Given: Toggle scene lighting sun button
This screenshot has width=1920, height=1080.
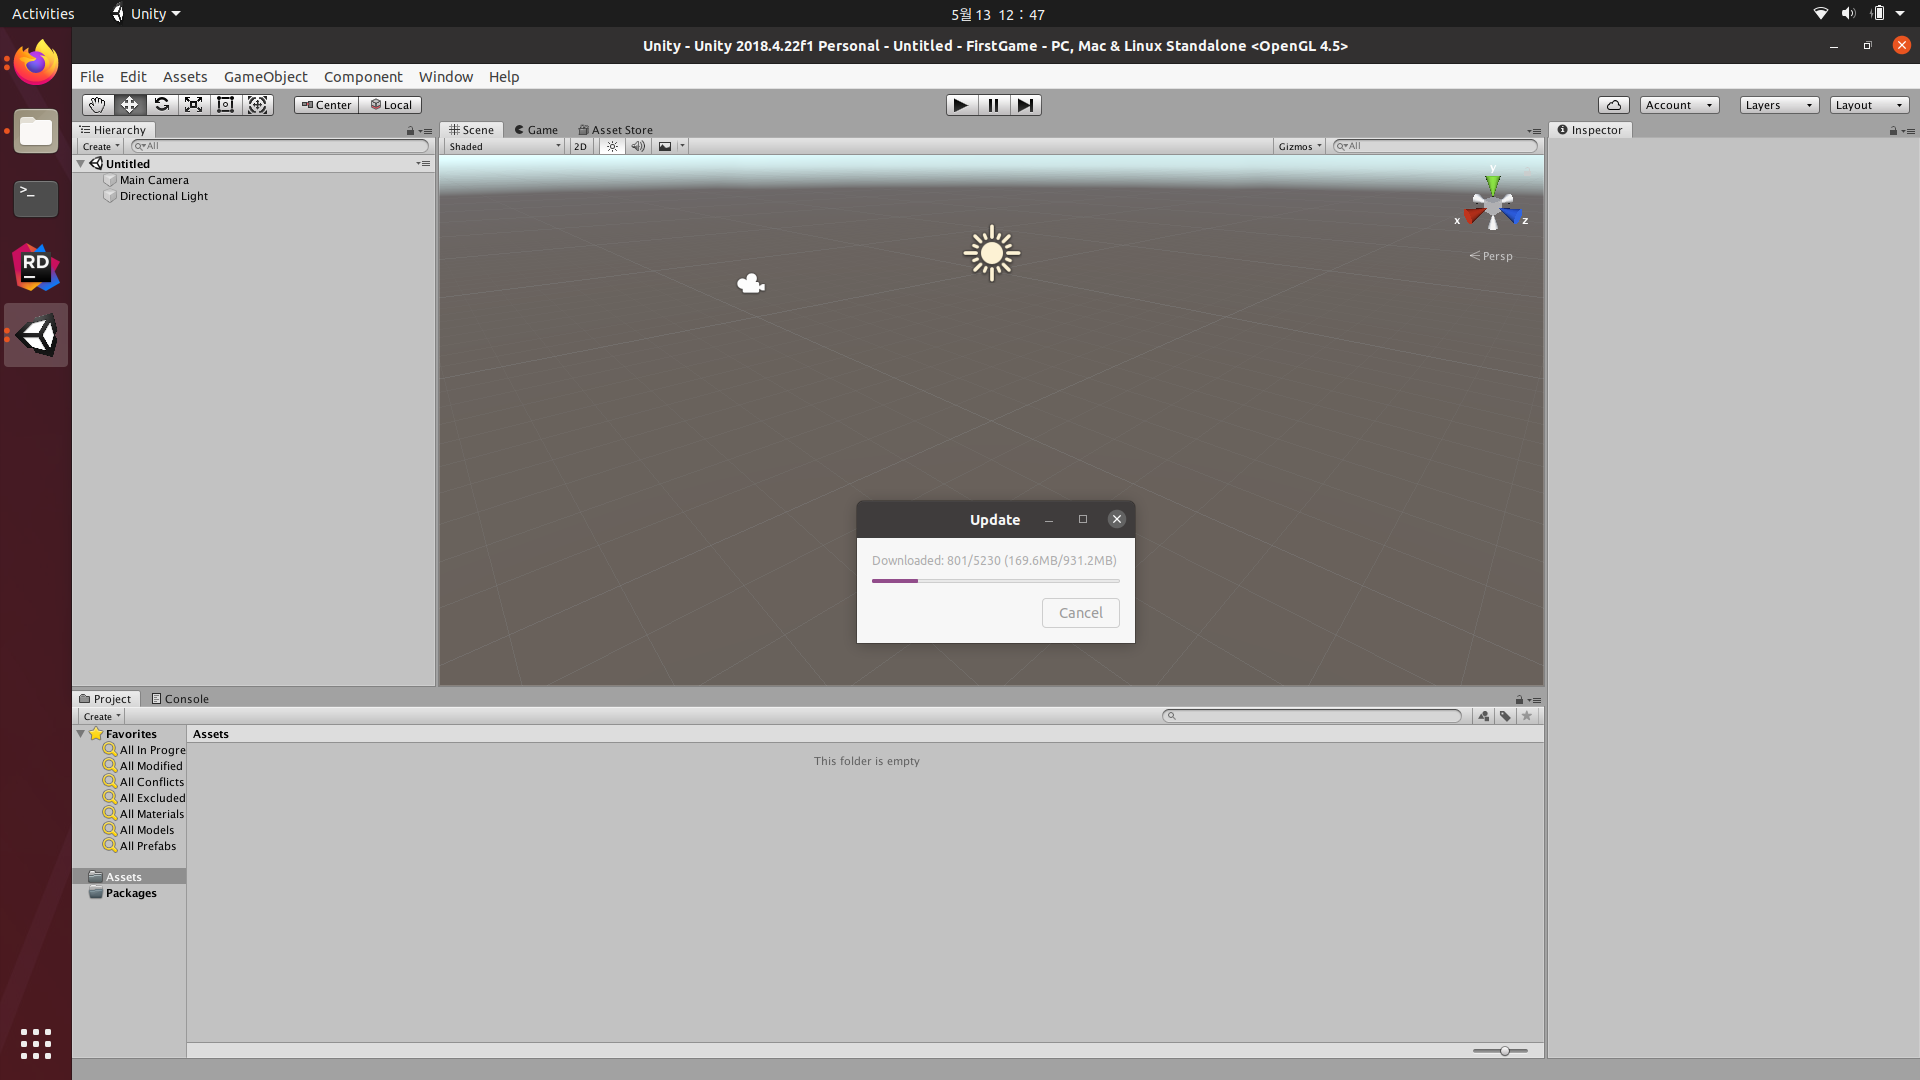Looking at the screenshot, I should [x=612, y=146].
